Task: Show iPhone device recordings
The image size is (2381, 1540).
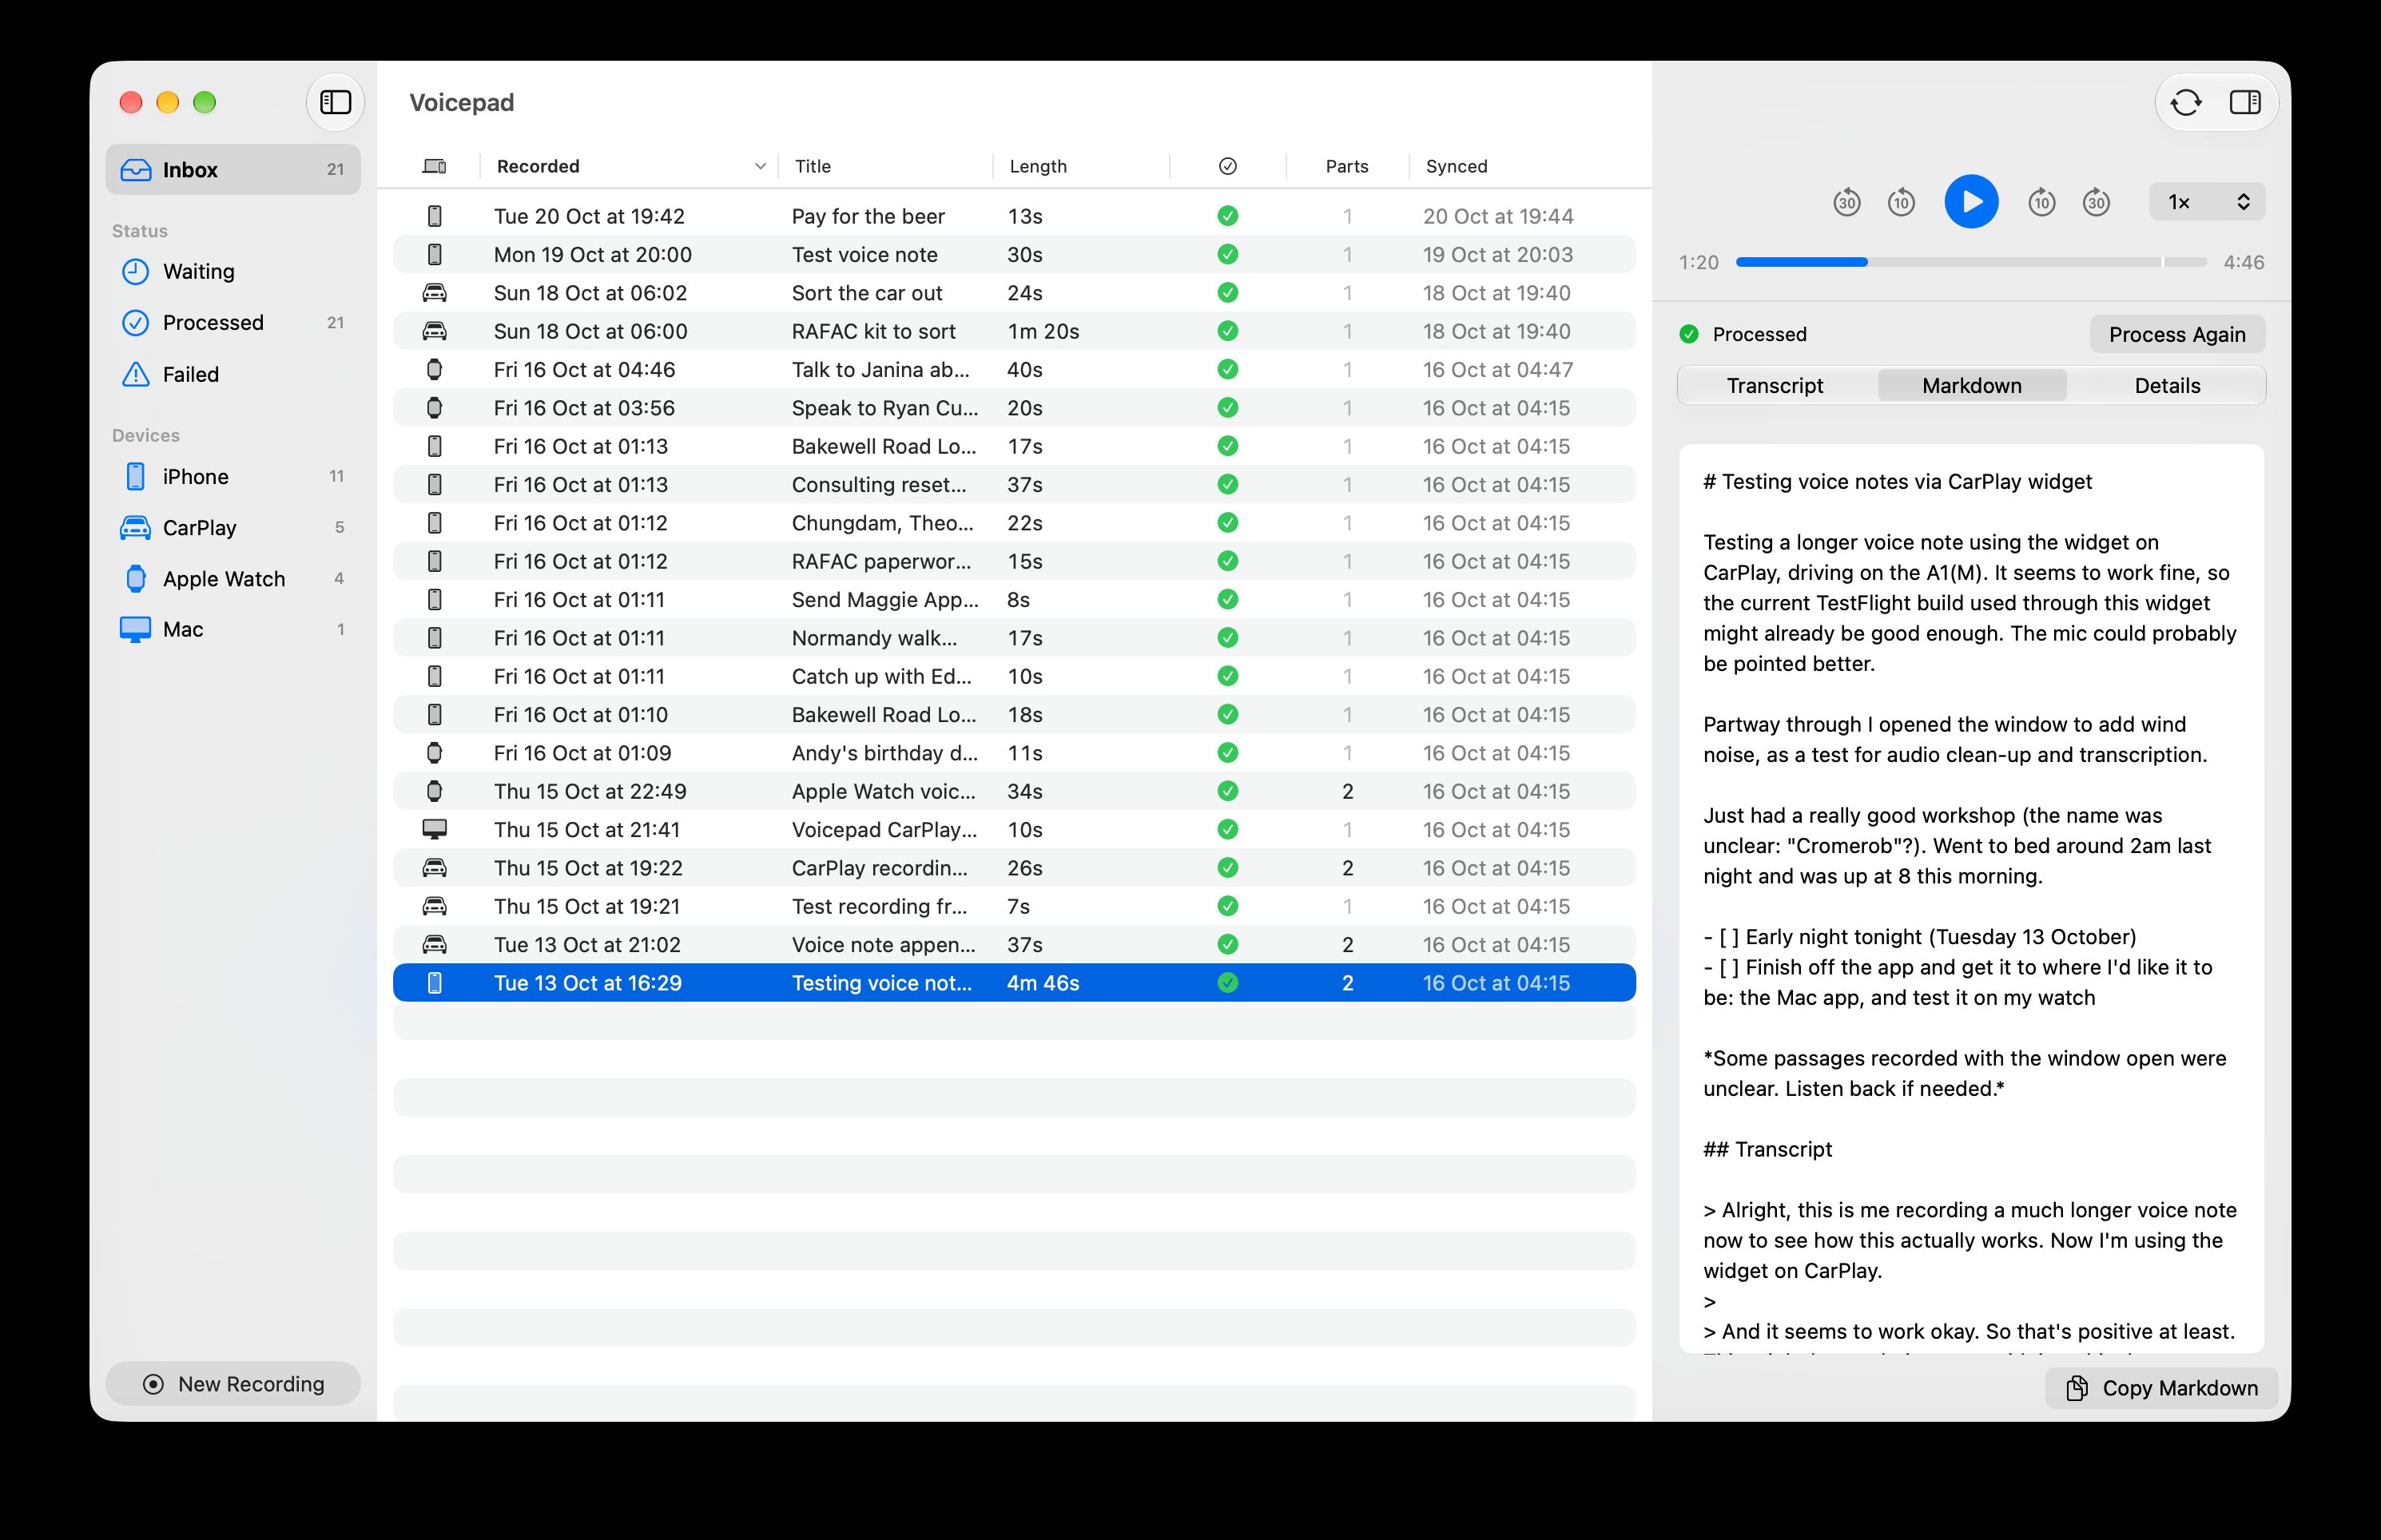Action: coord(233,477)
